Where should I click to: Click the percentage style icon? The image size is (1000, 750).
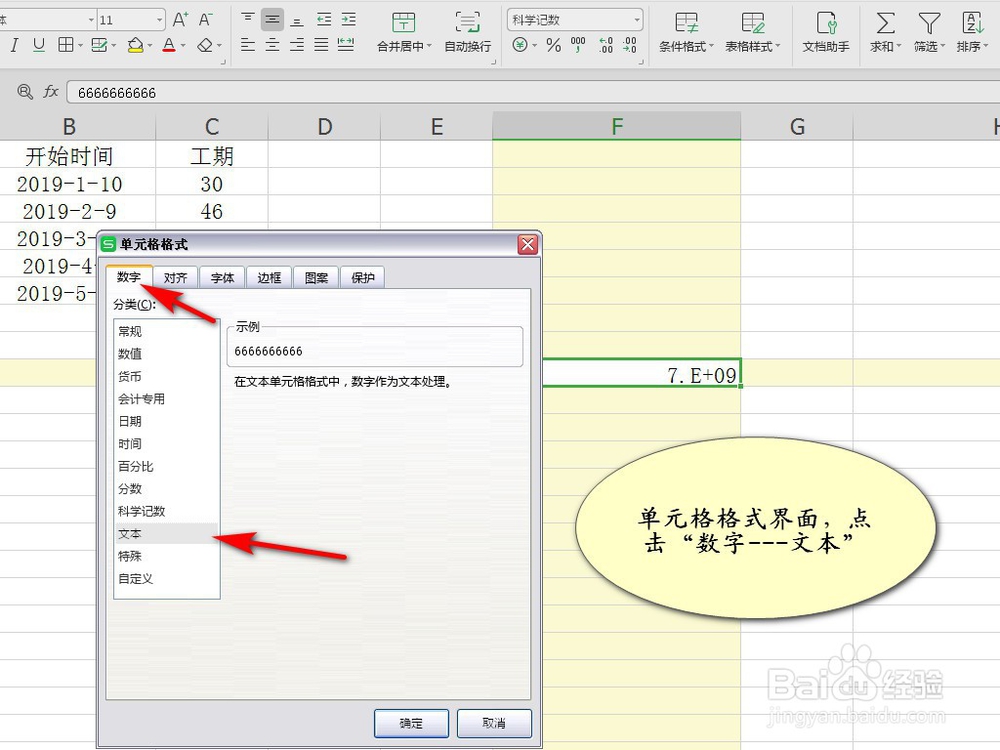pos(553,44)
